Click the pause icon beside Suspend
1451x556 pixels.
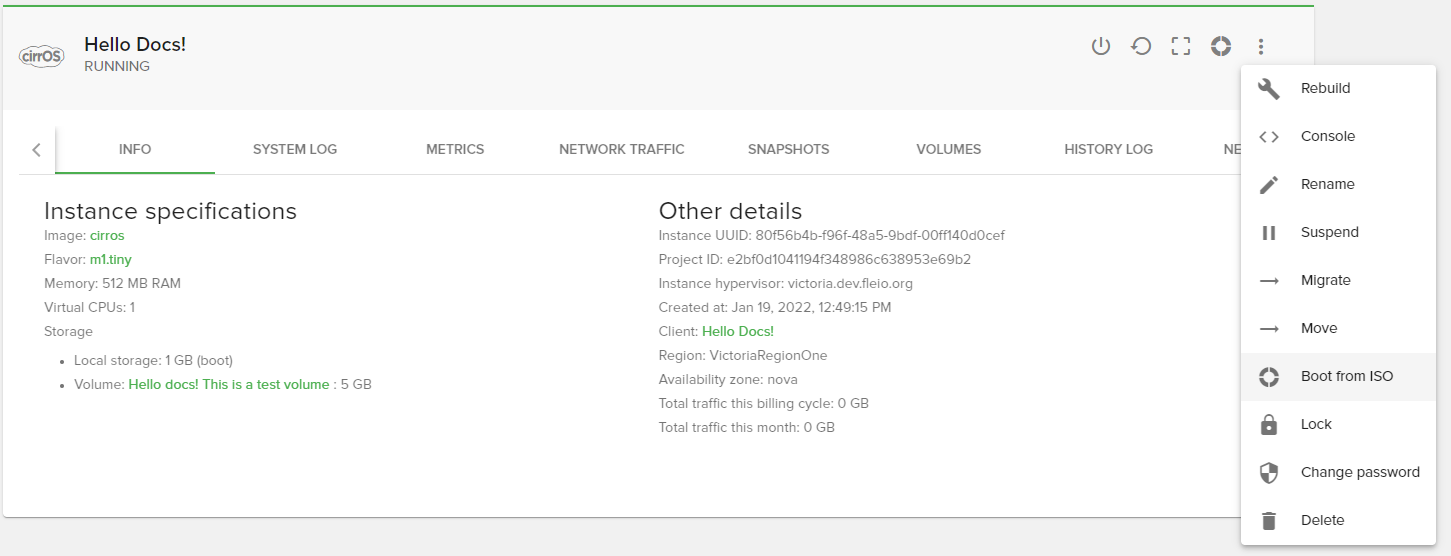point(1269,232)
